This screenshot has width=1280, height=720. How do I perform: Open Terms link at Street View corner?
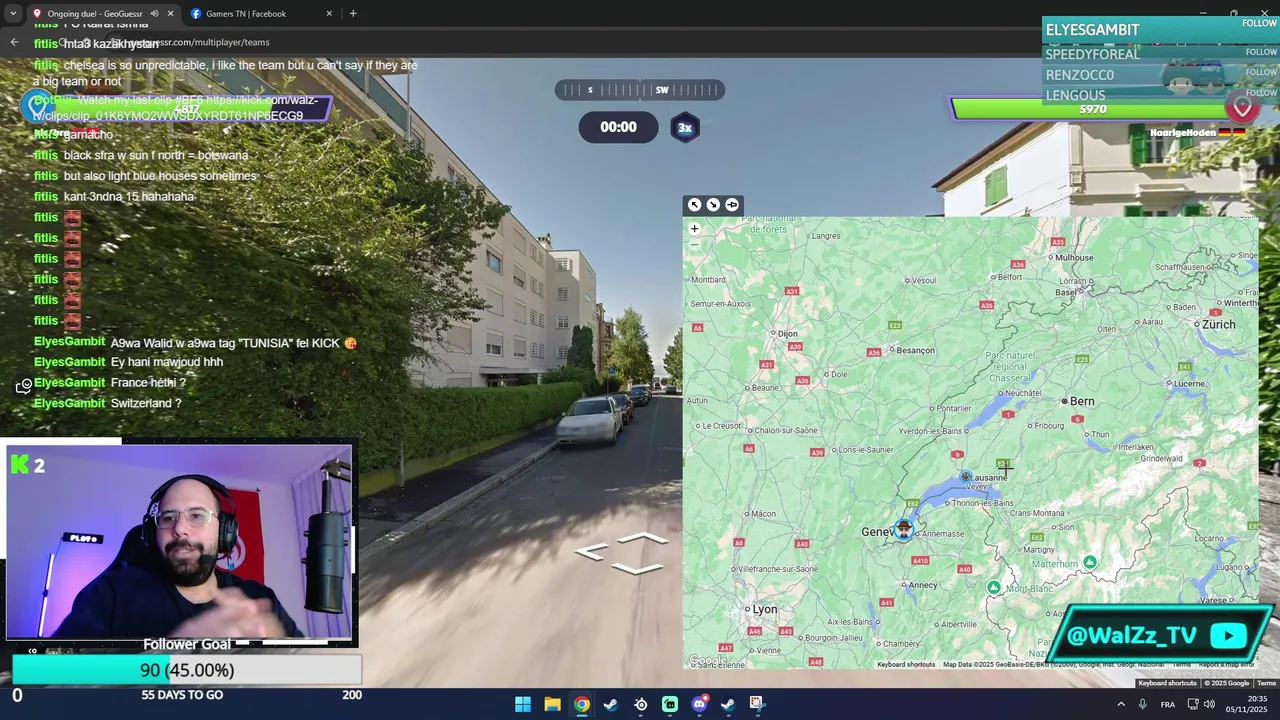(x=1267, y=683)
